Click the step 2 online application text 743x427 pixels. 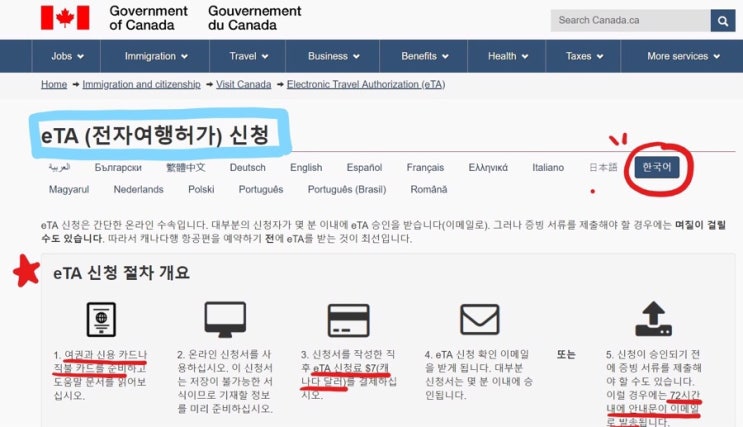click(225, 382)
